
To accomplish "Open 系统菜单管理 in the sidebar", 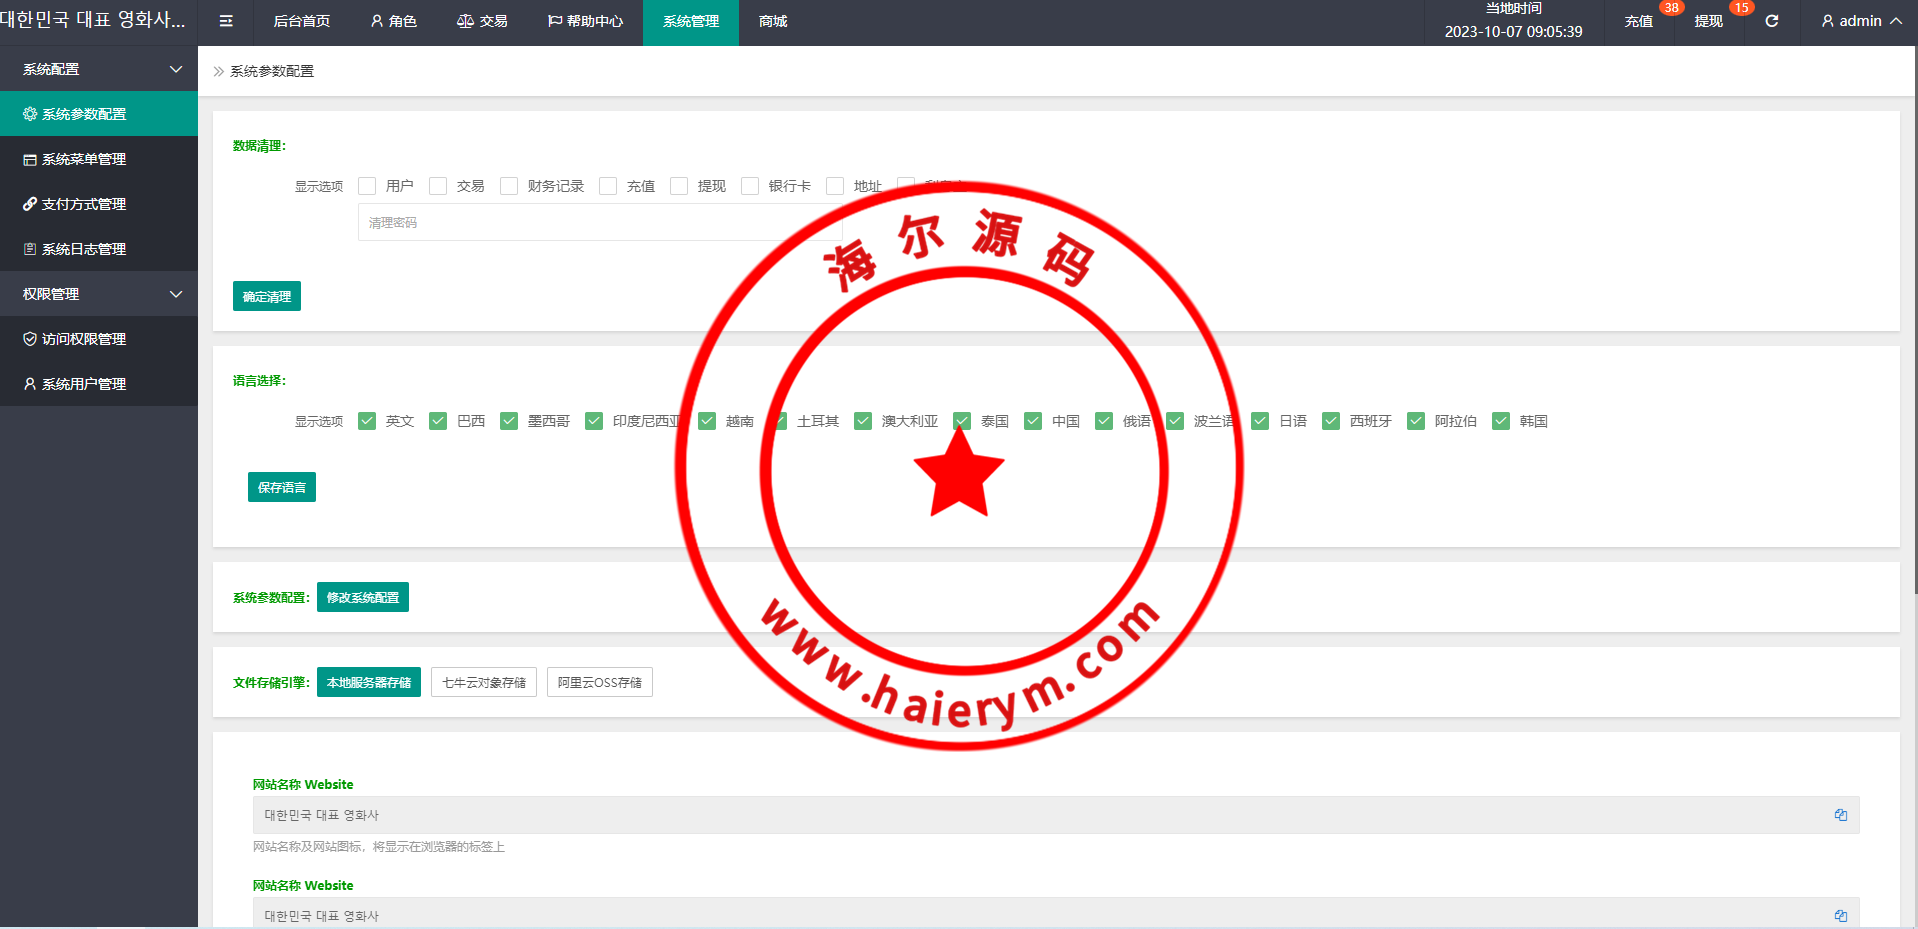I will click(84, 159).
